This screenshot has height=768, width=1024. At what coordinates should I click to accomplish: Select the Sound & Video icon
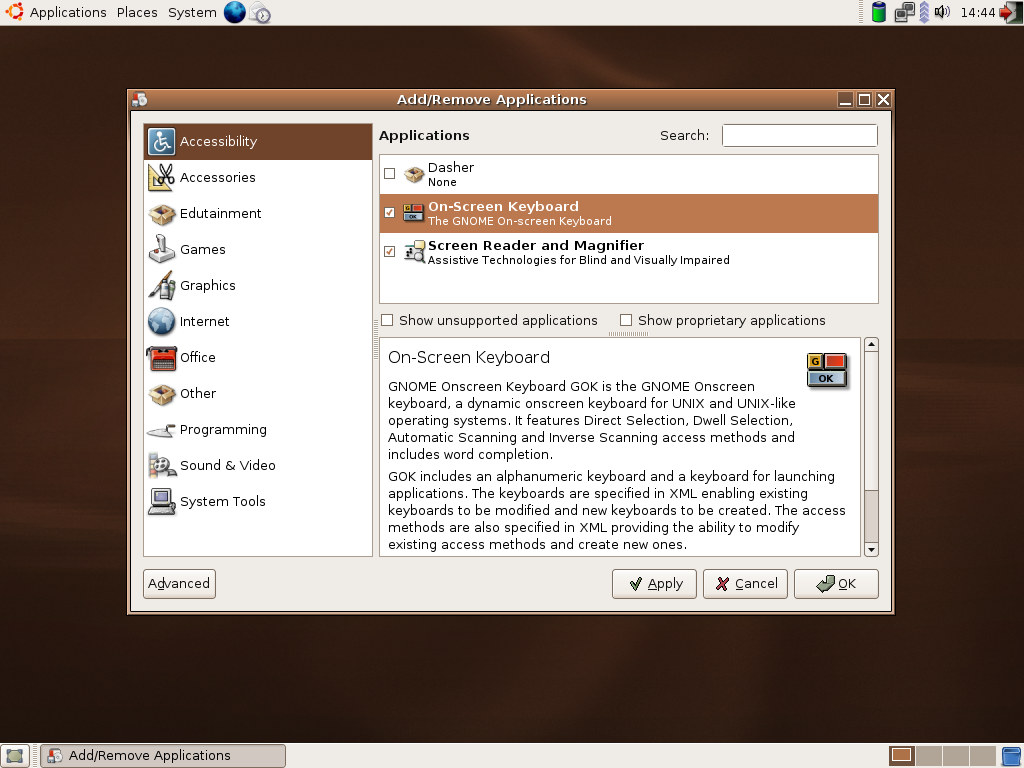(161, 466)
